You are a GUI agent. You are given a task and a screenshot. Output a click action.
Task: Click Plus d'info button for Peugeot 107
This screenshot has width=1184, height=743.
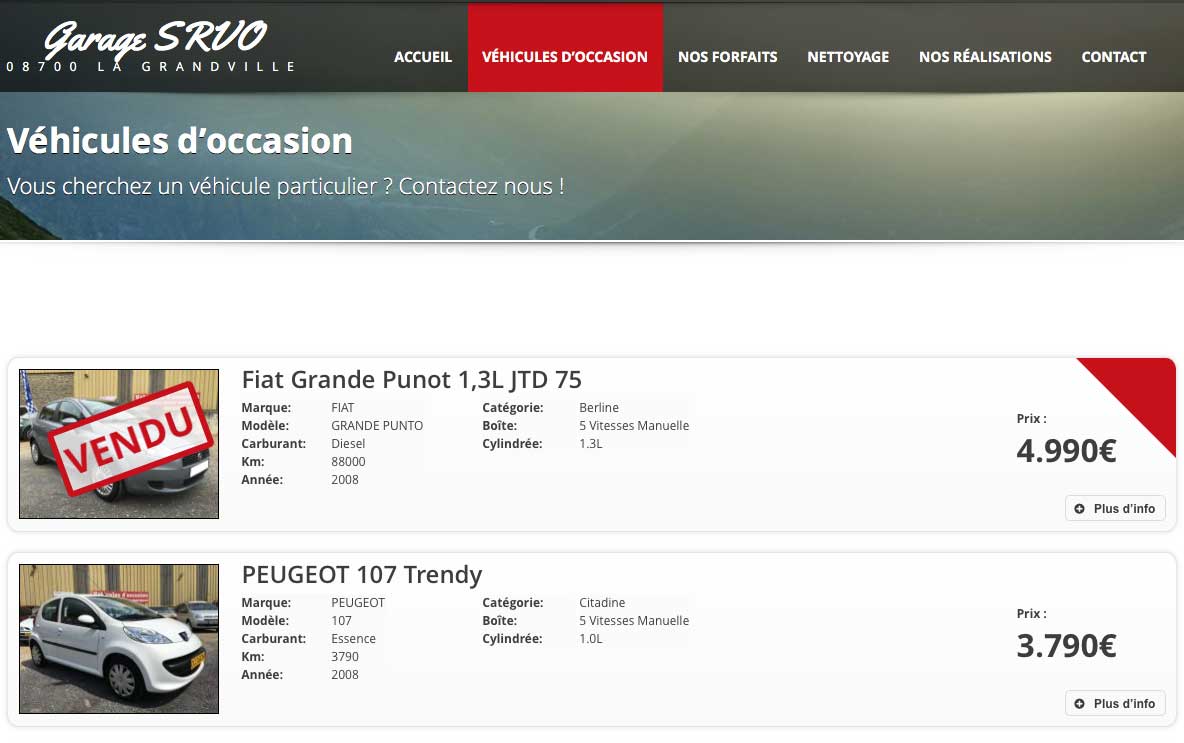point(1115,703)
